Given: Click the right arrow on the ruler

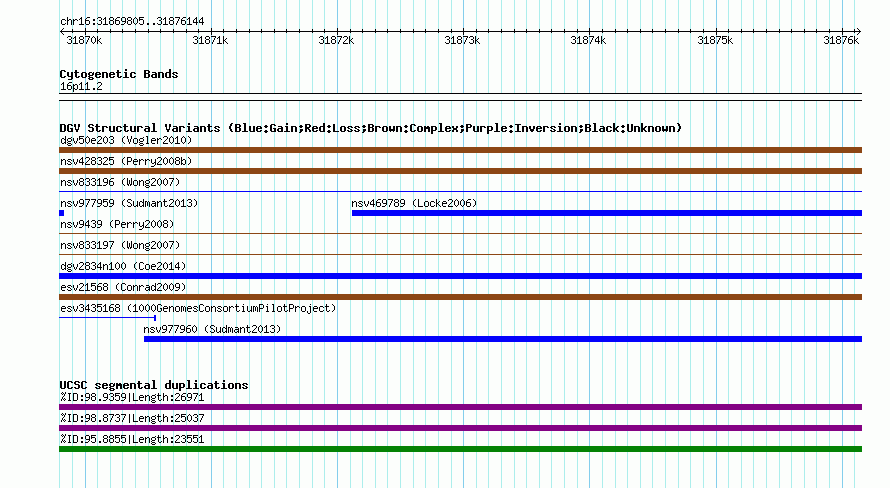Looking at the screenshot, I should pyautogui.click(x=859, y=32).
